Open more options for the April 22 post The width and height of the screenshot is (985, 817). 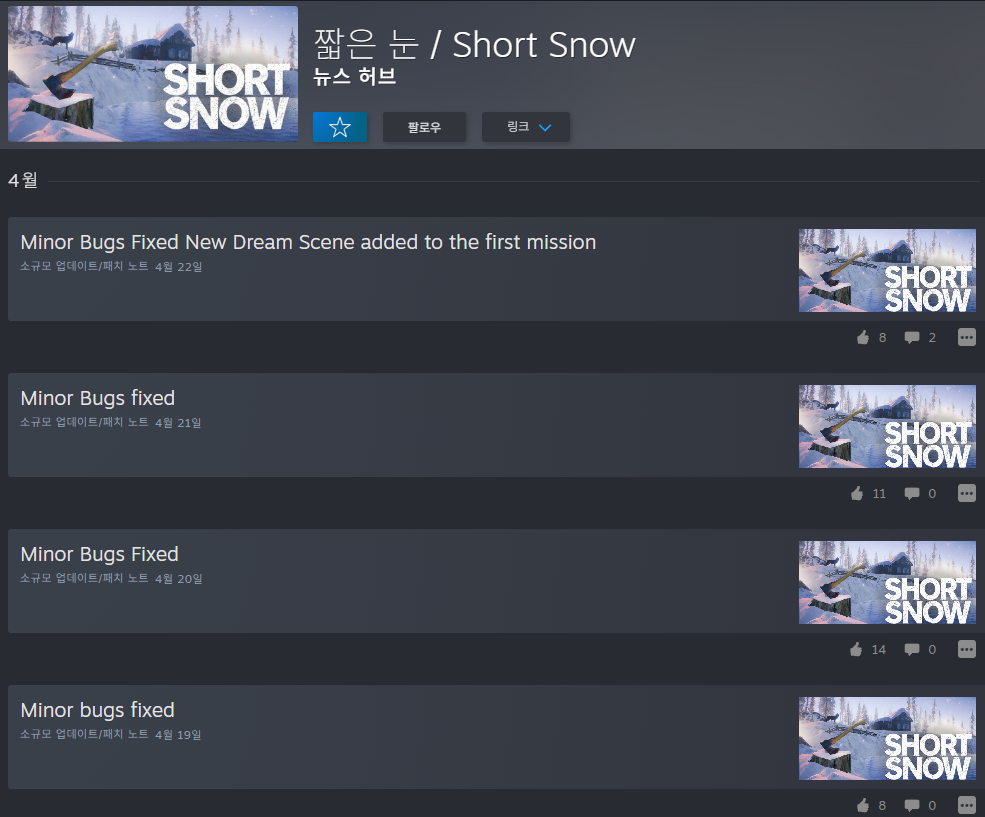click(967, 337)
